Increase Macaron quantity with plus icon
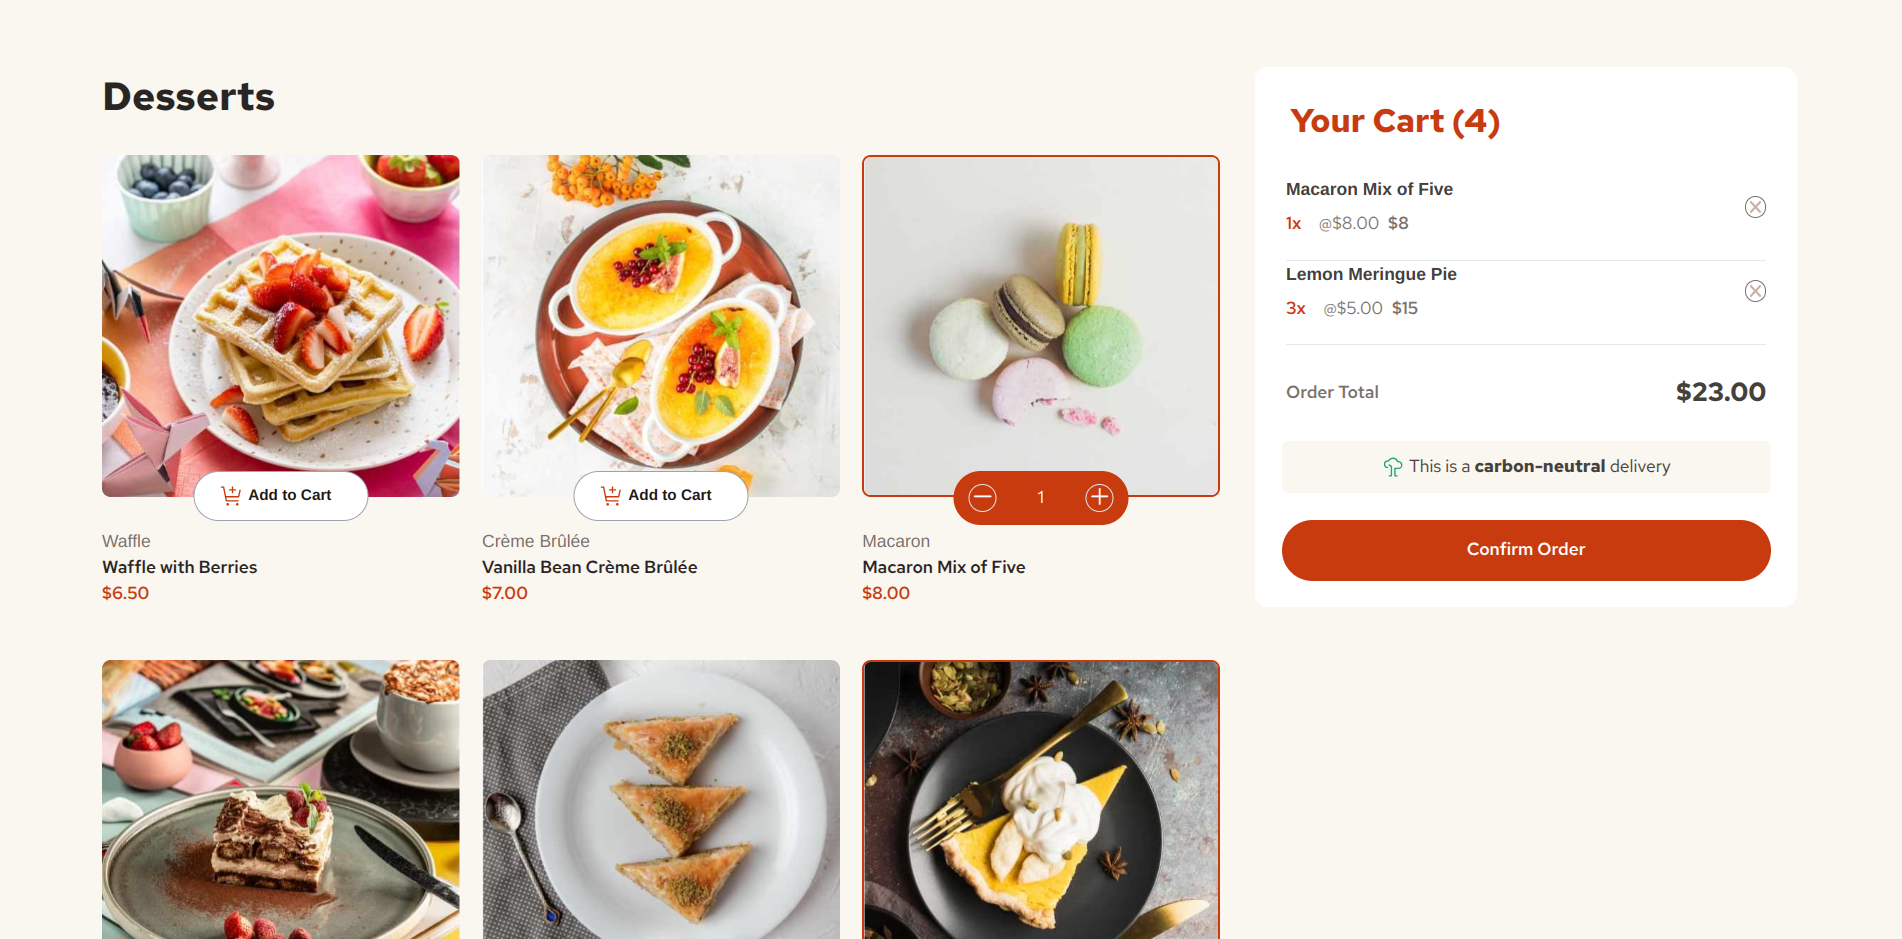The width and height of the screenshot is (1902, 939). (1099, 497)
